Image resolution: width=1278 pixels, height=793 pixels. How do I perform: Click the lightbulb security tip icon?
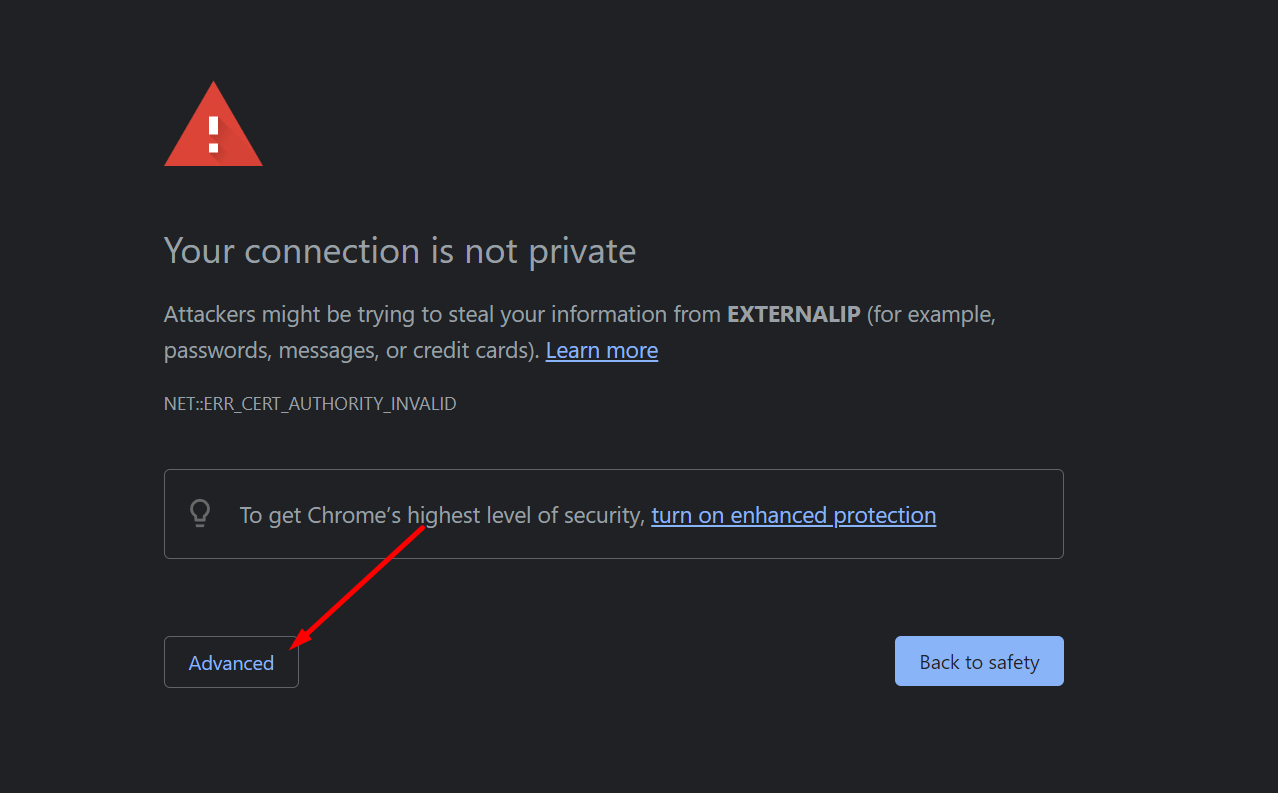(x=200, y=514)
